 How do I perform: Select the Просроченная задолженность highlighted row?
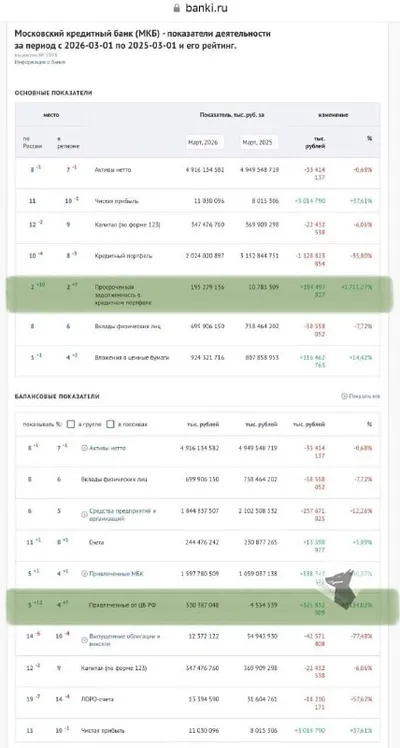(199, 295)
